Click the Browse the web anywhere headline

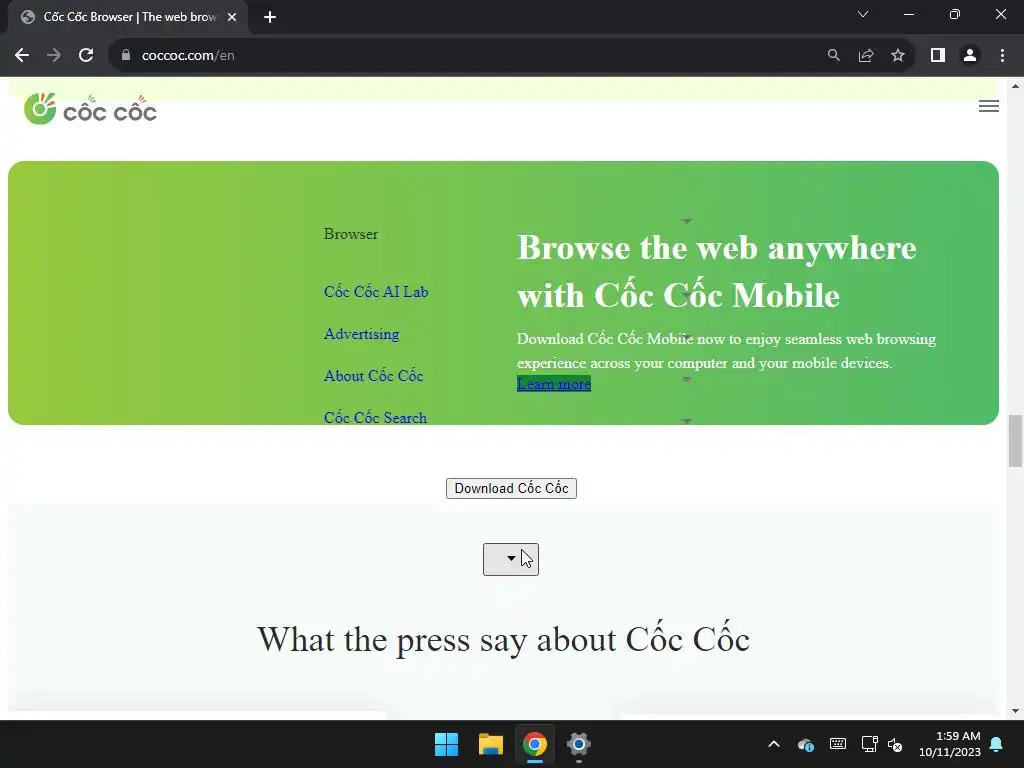716,272
